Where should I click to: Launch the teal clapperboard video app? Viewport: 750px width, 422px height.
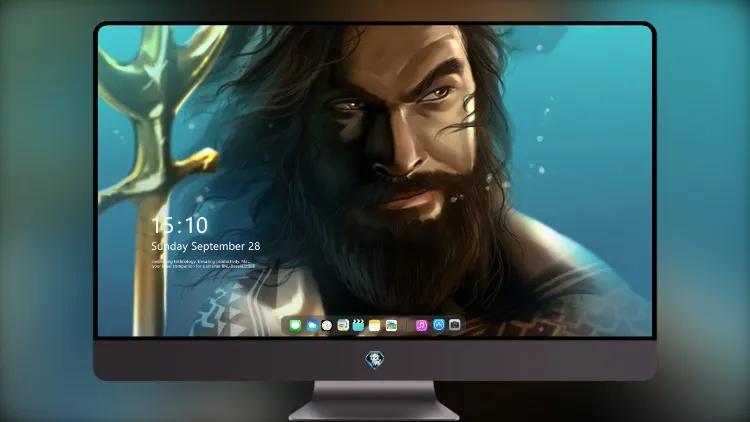pyautogui.click(x=358, y=325)
